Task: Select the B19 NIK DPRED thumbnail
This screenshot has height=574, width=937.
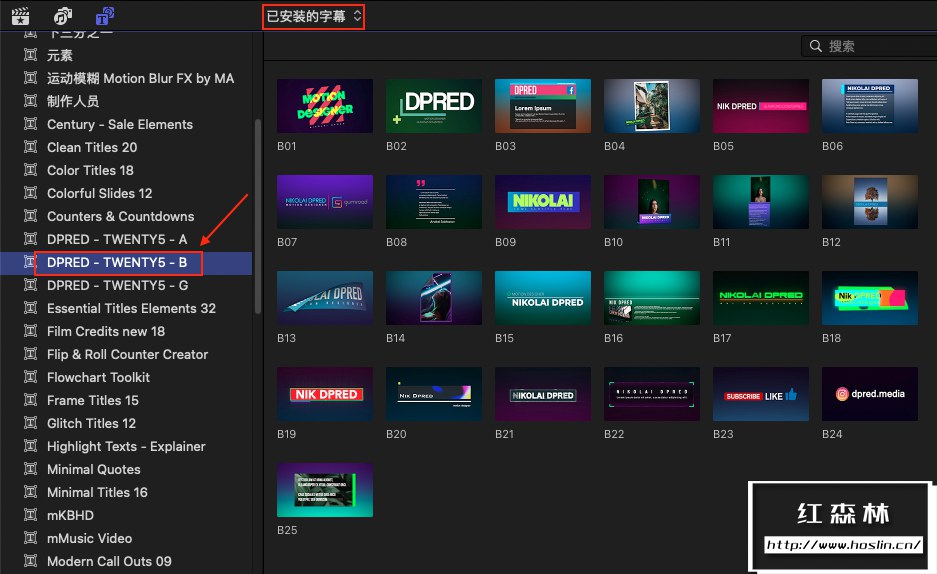Action: pyautogui.click(x=324, y=394)
